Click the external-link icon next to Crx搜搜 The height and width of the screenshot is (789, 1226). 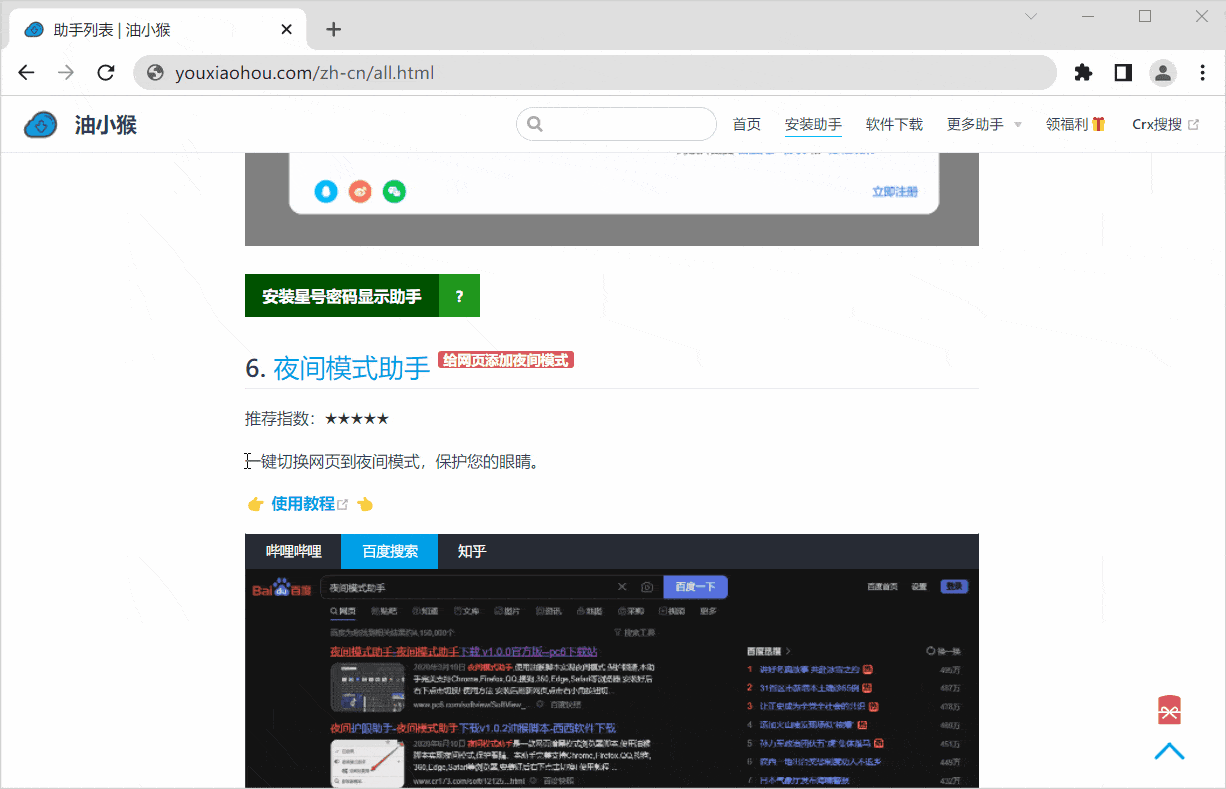(x=1193, y=125)
